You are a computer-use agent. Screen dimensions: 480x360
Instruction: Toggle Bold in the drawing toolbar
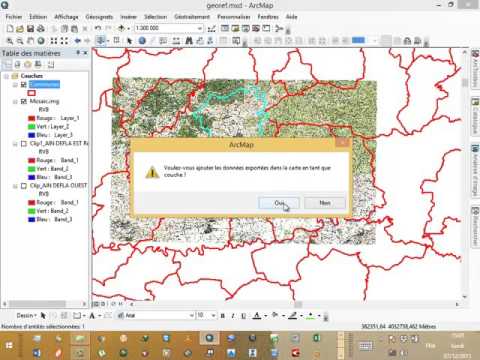222,316
